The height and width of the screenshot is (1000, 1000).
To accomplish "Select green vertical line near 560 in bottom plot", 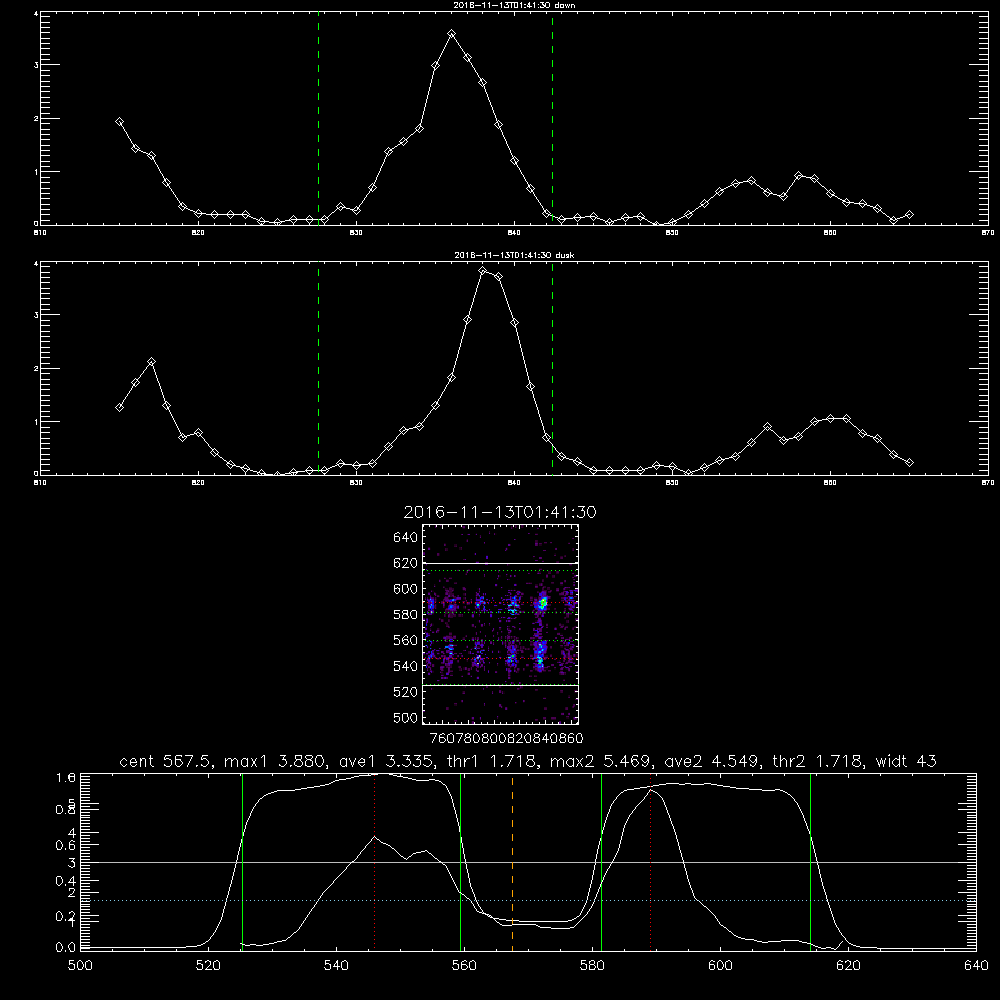I will [460, 861].
